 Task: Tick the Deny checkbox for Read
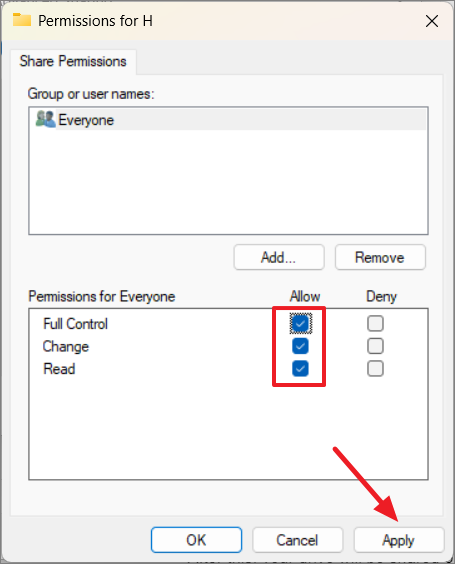[x=375, y=368]
